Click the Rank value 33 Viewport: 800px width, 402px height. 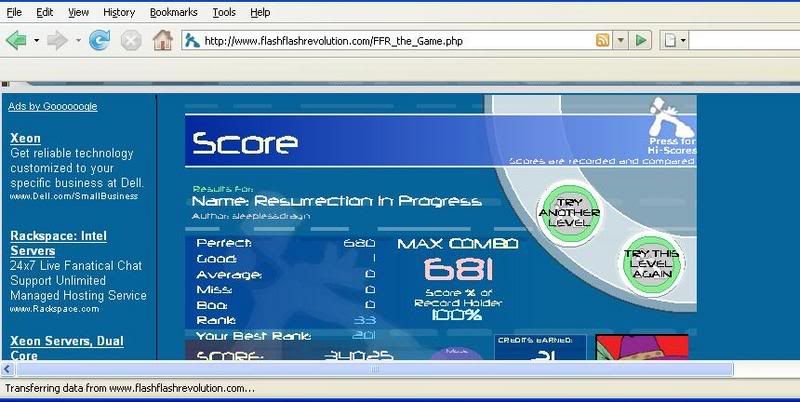point(365,320)
